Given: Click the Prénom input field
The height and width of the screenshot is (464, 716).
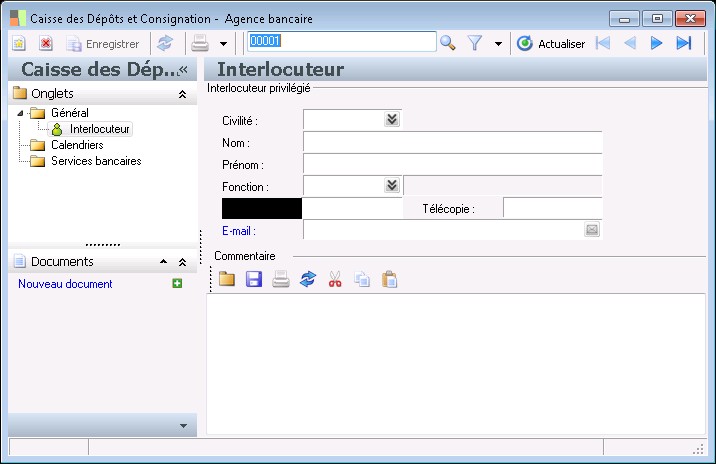Looking at the screenshot, I should click(x=453, y=164).
